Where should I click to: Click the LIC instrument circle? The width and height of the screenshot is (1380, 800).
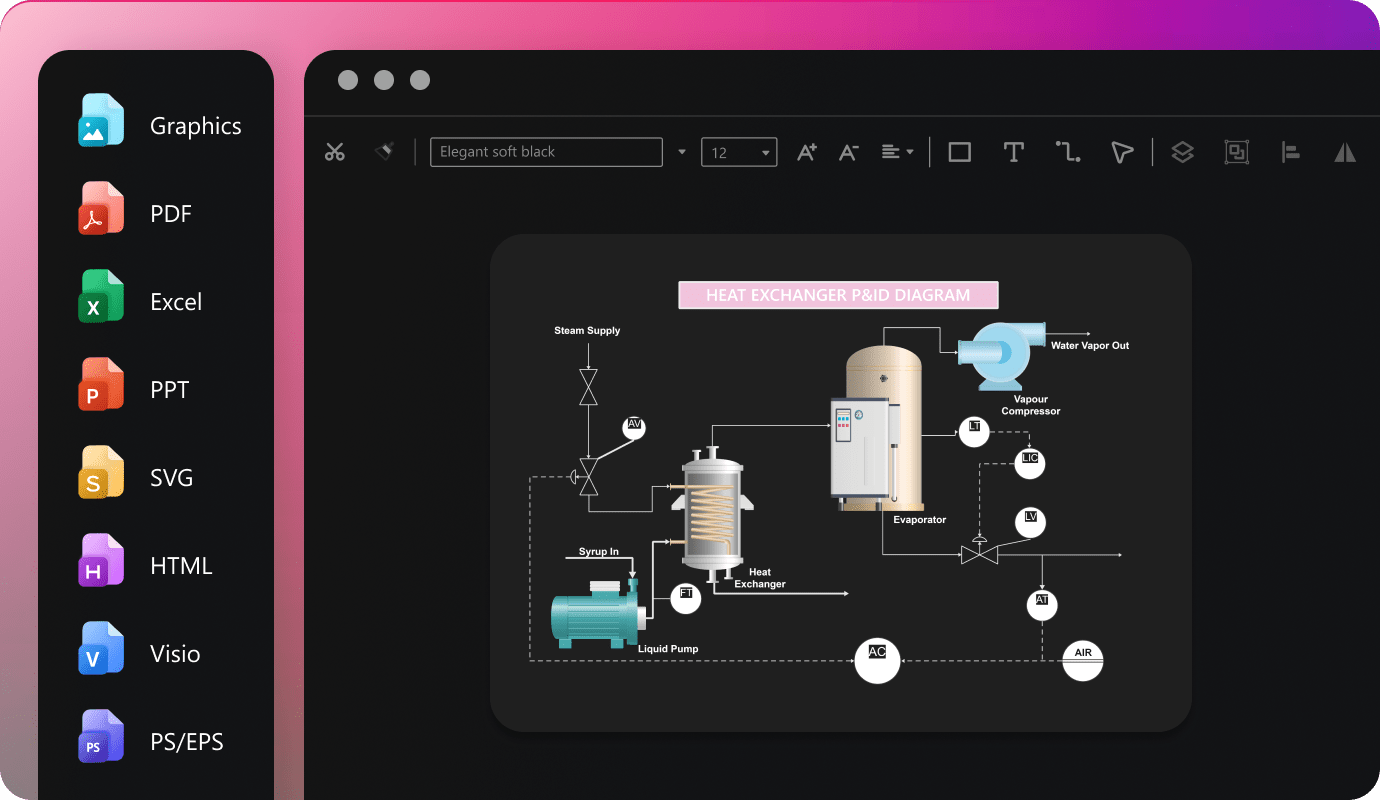click(1029, 462)
